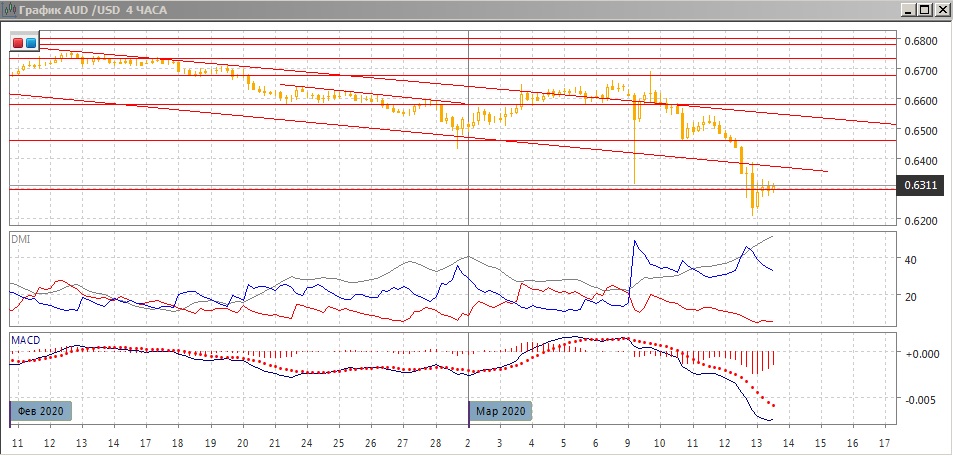Click the DMI scale value 40
Image resolution: width=953 pixels, height=456 pixels.
tap(911, 259)
